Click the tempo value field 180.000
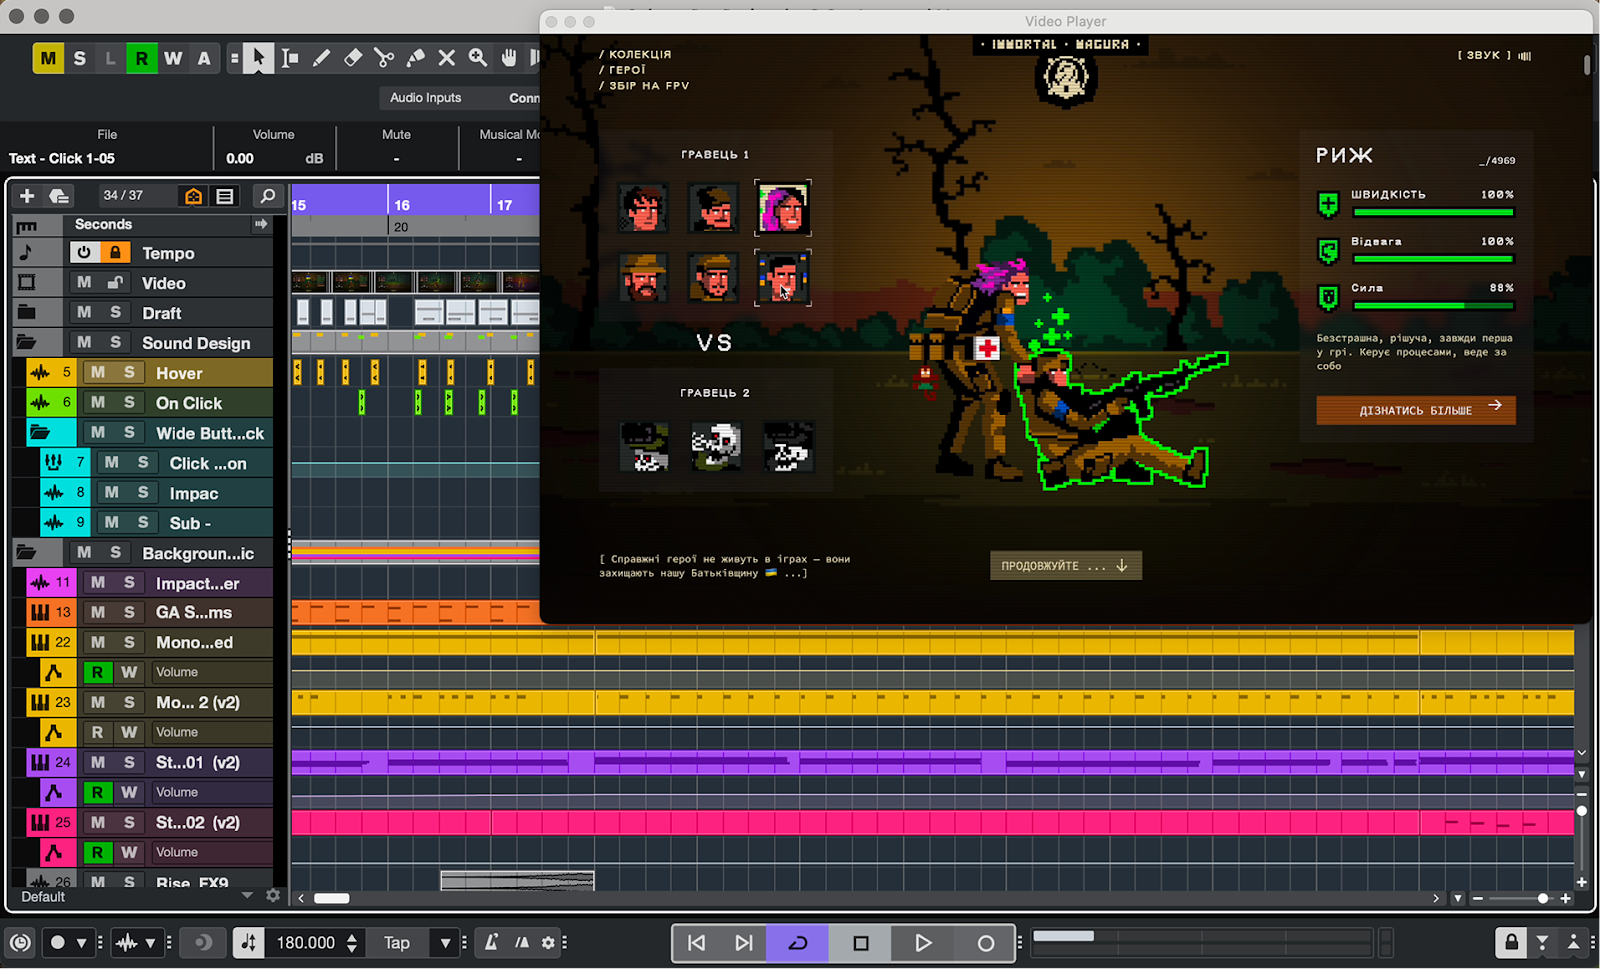The width and height of the screenshot is (1600, 969). tap(305, 943)
